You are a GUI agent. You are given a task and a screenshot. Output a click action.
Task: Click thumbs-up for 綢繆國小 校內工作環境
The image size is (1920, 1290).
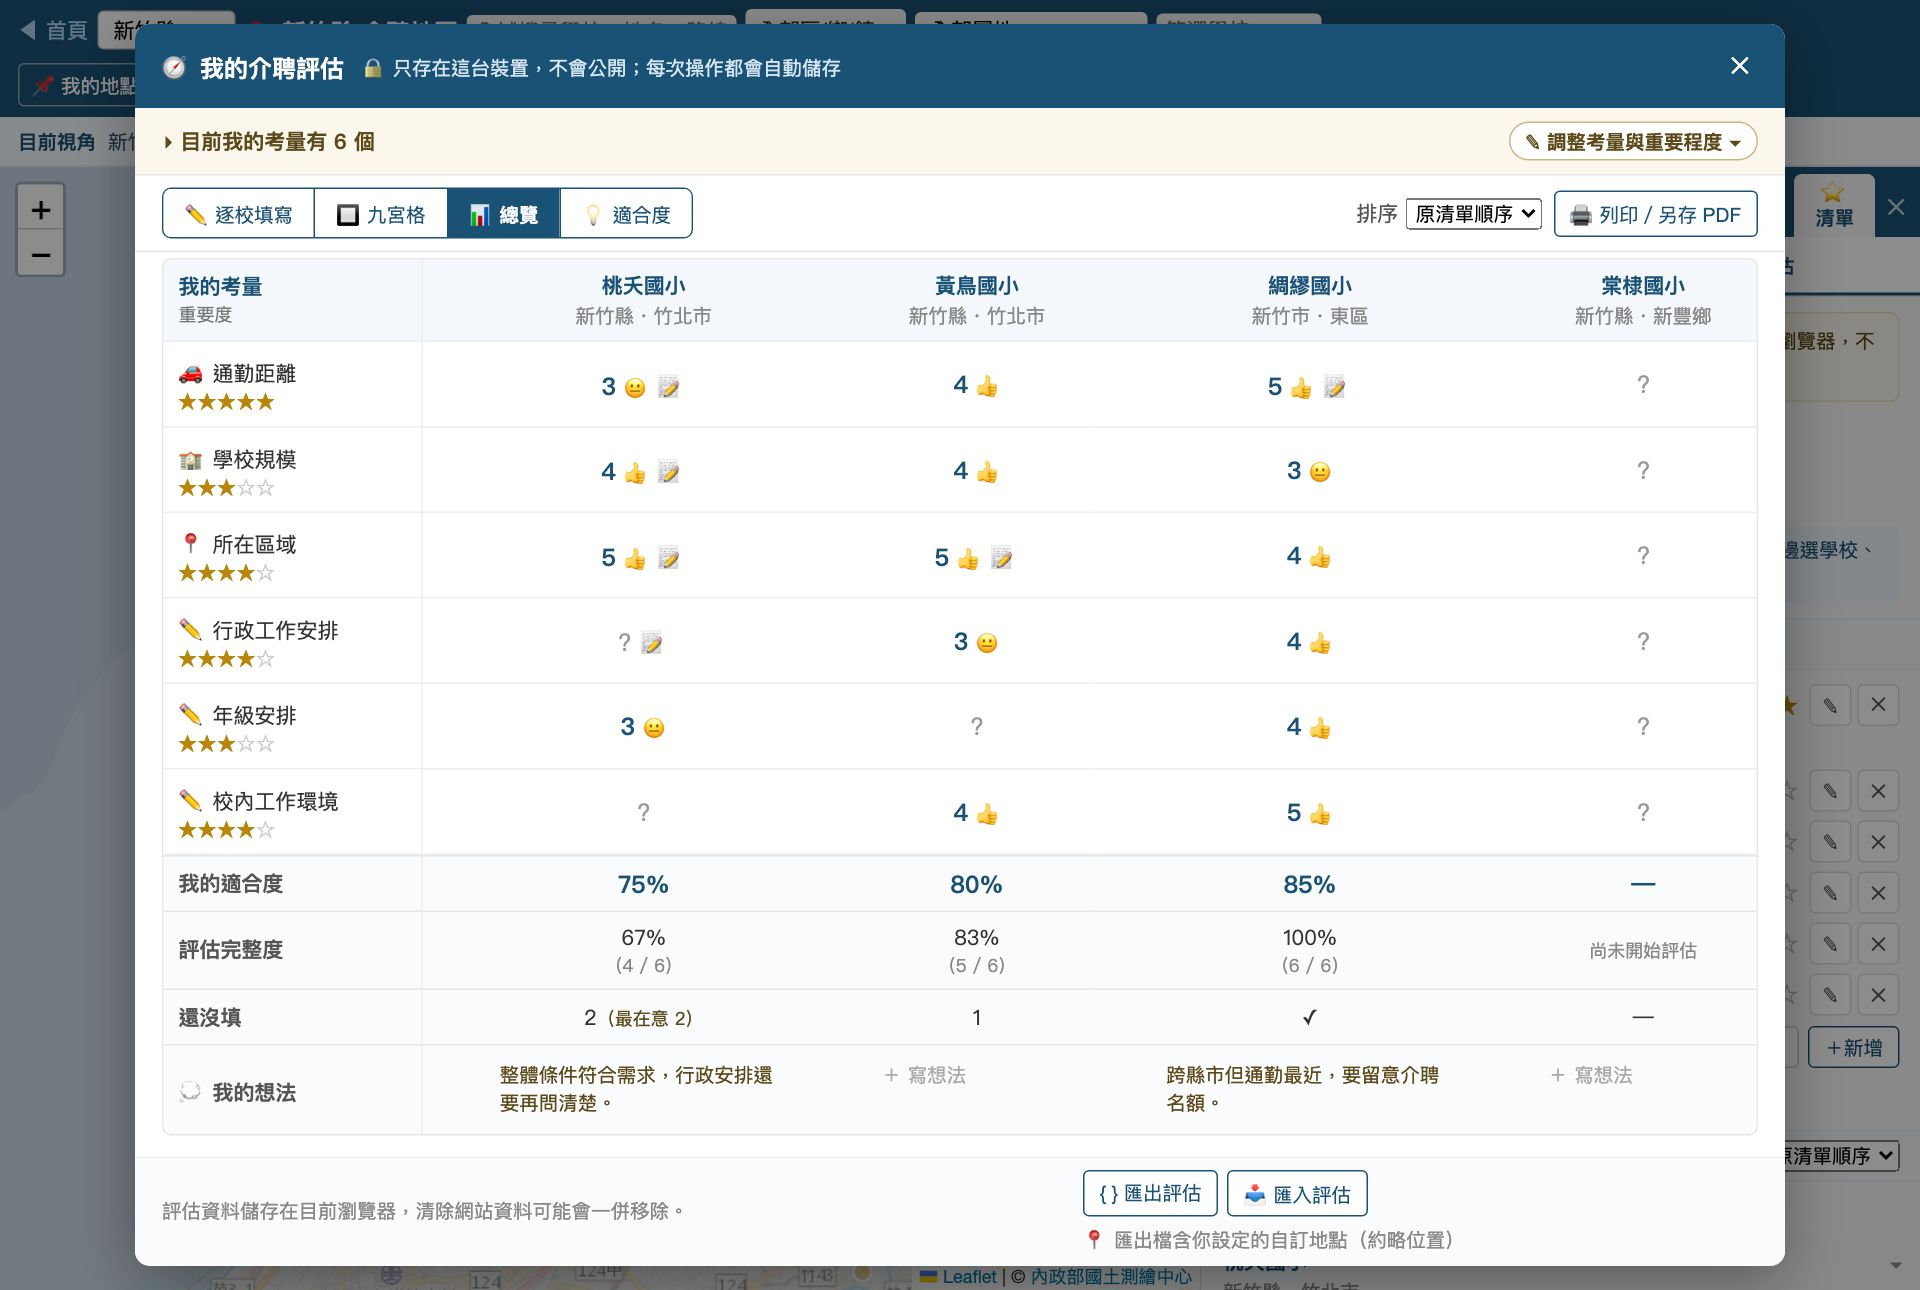point(1320,814)
